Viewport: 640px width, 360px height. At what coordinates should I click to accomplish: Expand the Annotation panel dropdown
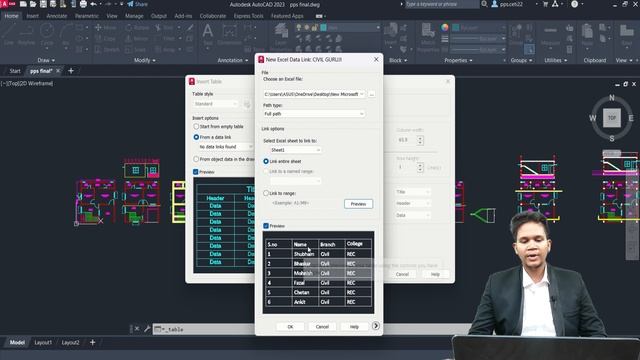click(232, 60)
